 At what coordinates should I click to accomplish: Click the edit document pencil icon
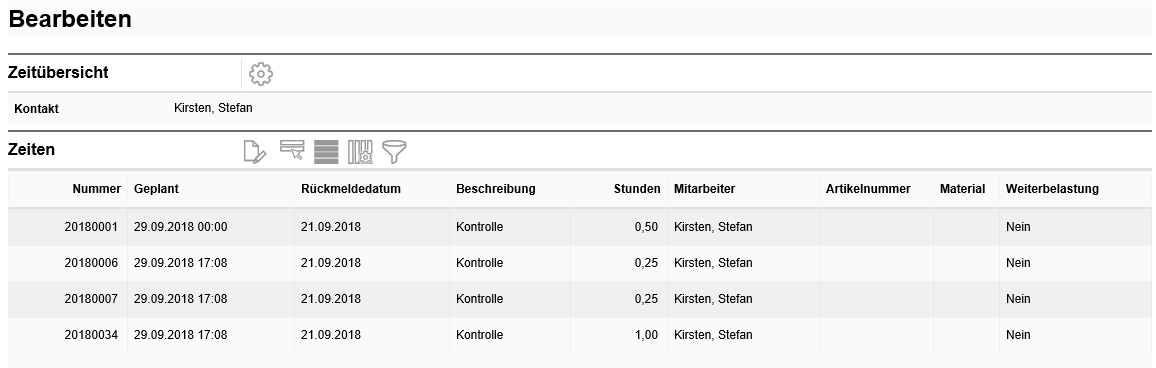(254, 152)
